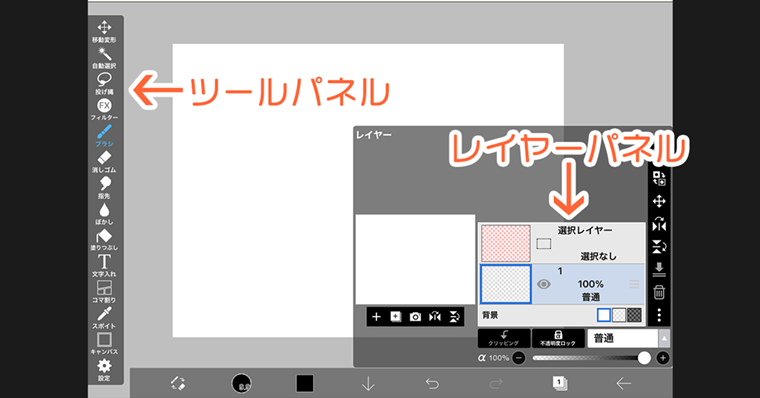Screen dimensions: 760x398
Task: Select the 投げ縄 lasso tool
Action: [x=104, y=84]
